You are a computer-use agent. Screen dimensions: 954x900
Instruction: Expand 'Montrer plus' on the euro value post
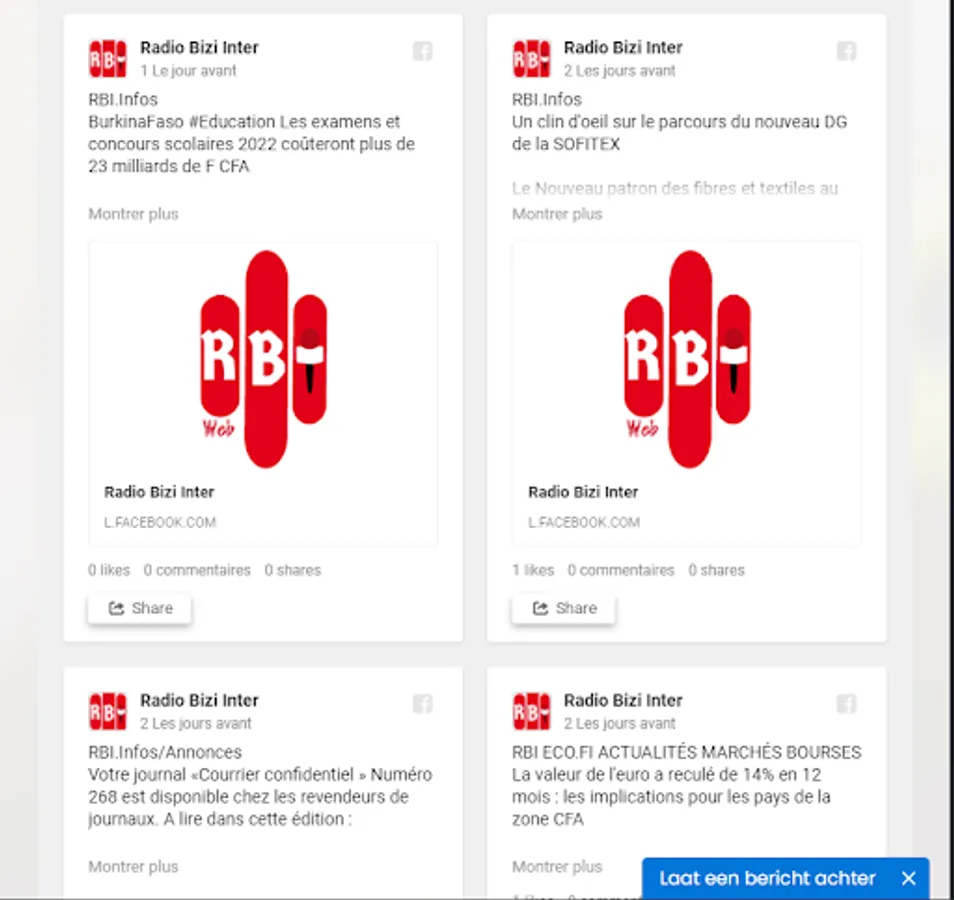pyautogui.click(x=557, y=867)
